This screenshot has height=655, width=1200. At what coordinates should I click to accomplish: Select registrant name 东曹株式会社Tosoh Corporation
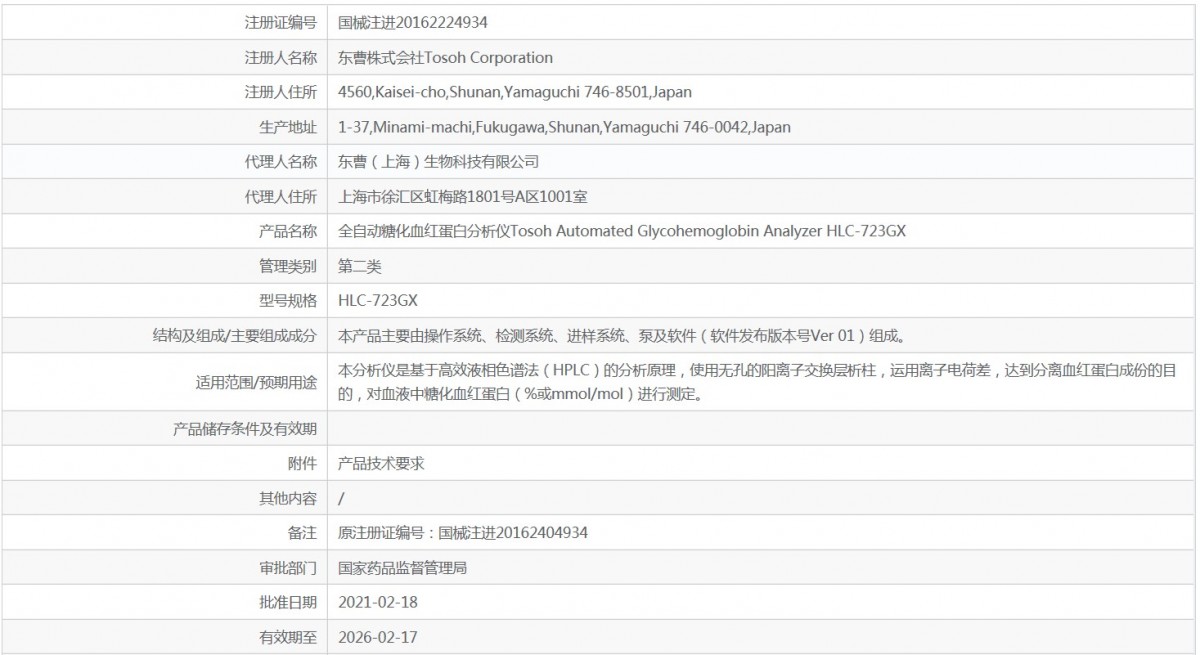click(446, 57)
